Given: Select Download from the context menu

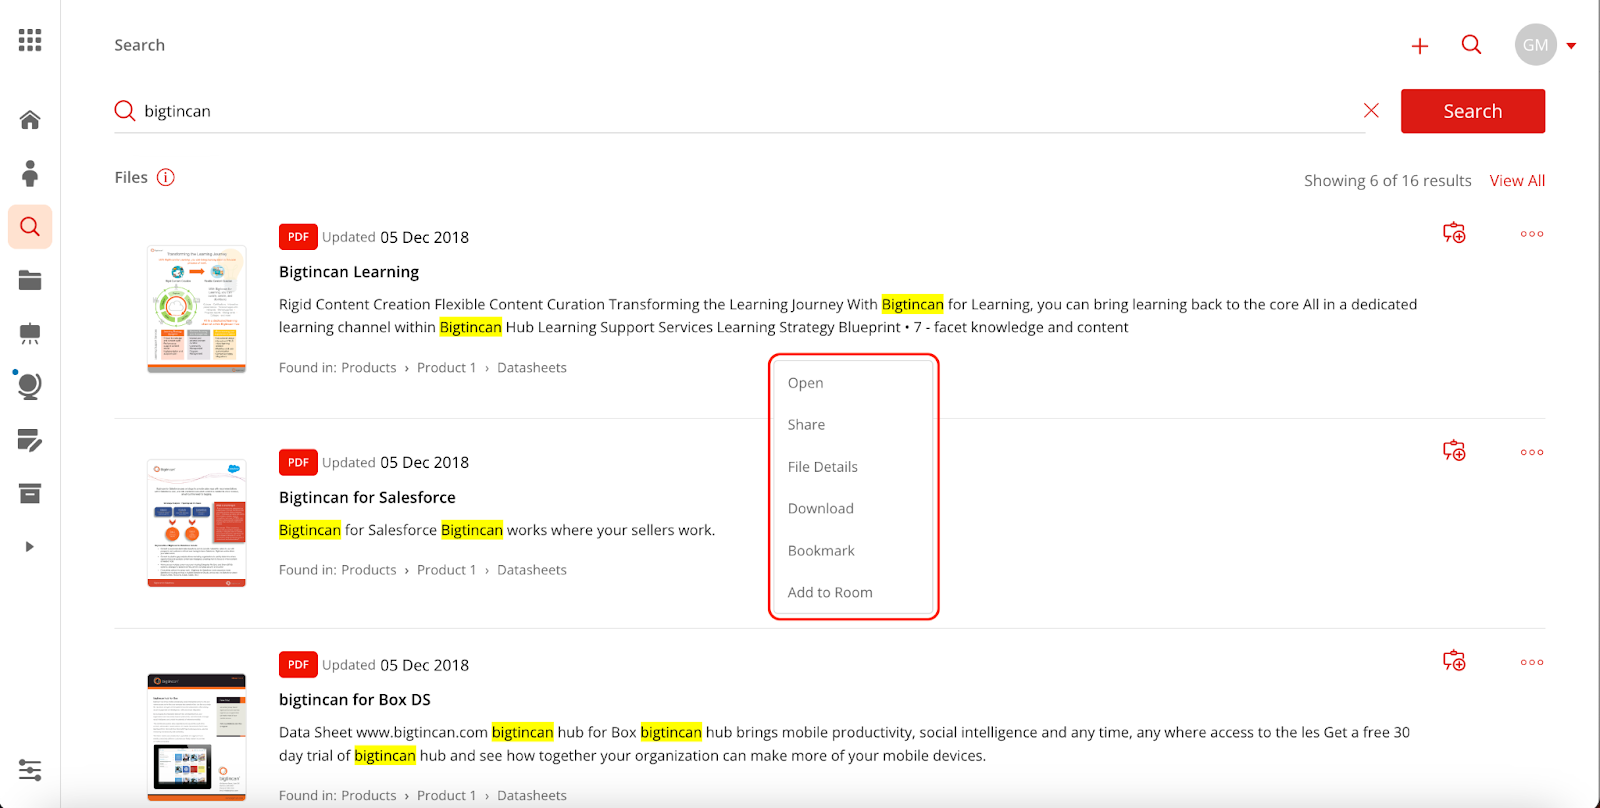Looking at the screenshot, I should coord(820,509).
